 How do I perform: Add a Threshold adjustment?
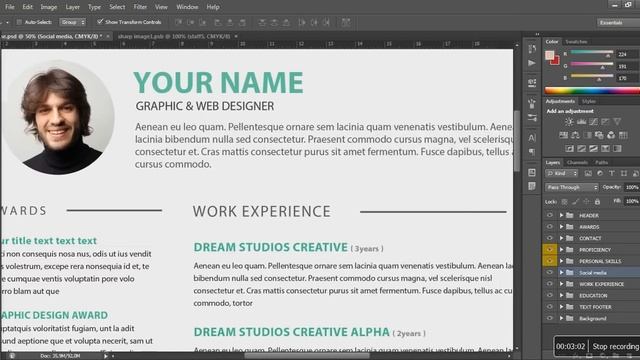coord(593,149)
